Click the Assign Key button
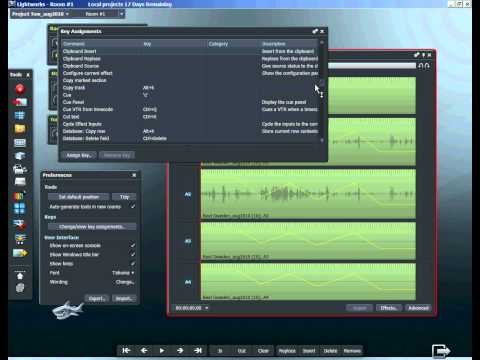 79,155
